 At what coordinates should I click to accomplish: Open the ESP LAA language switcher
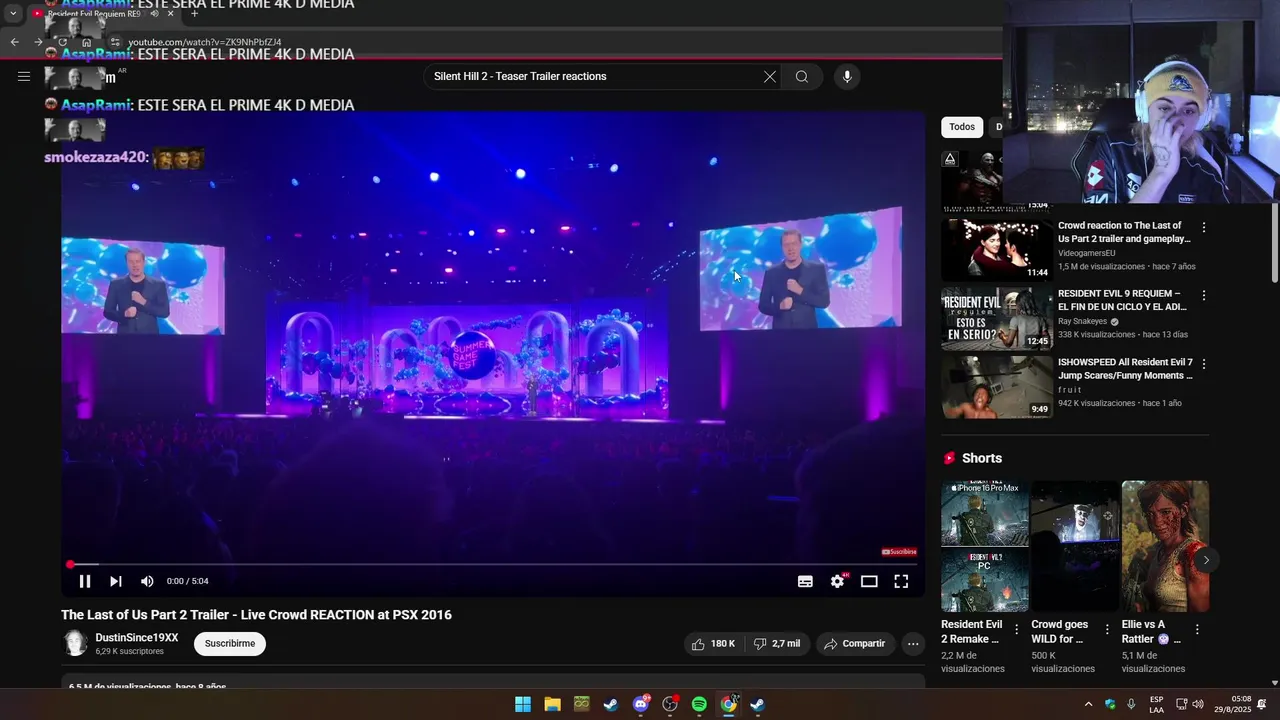point(1156,704)
